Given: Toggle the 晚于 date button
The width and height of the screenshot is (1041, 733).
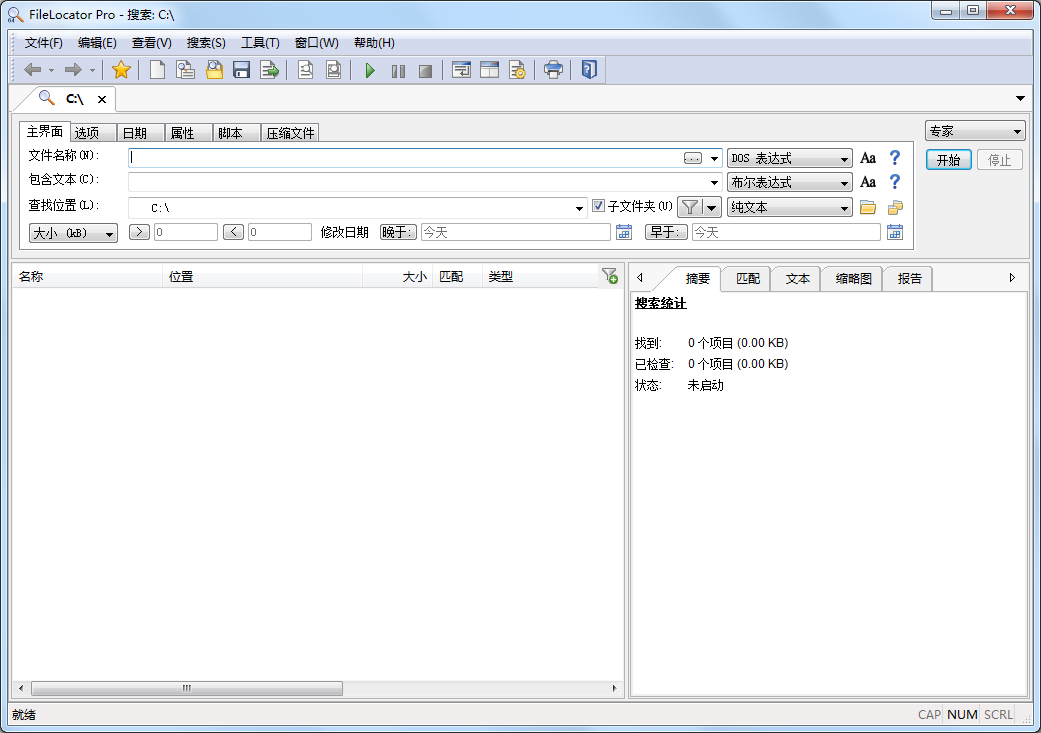Looking at the screenshot, I should click(x=398, y=232).
